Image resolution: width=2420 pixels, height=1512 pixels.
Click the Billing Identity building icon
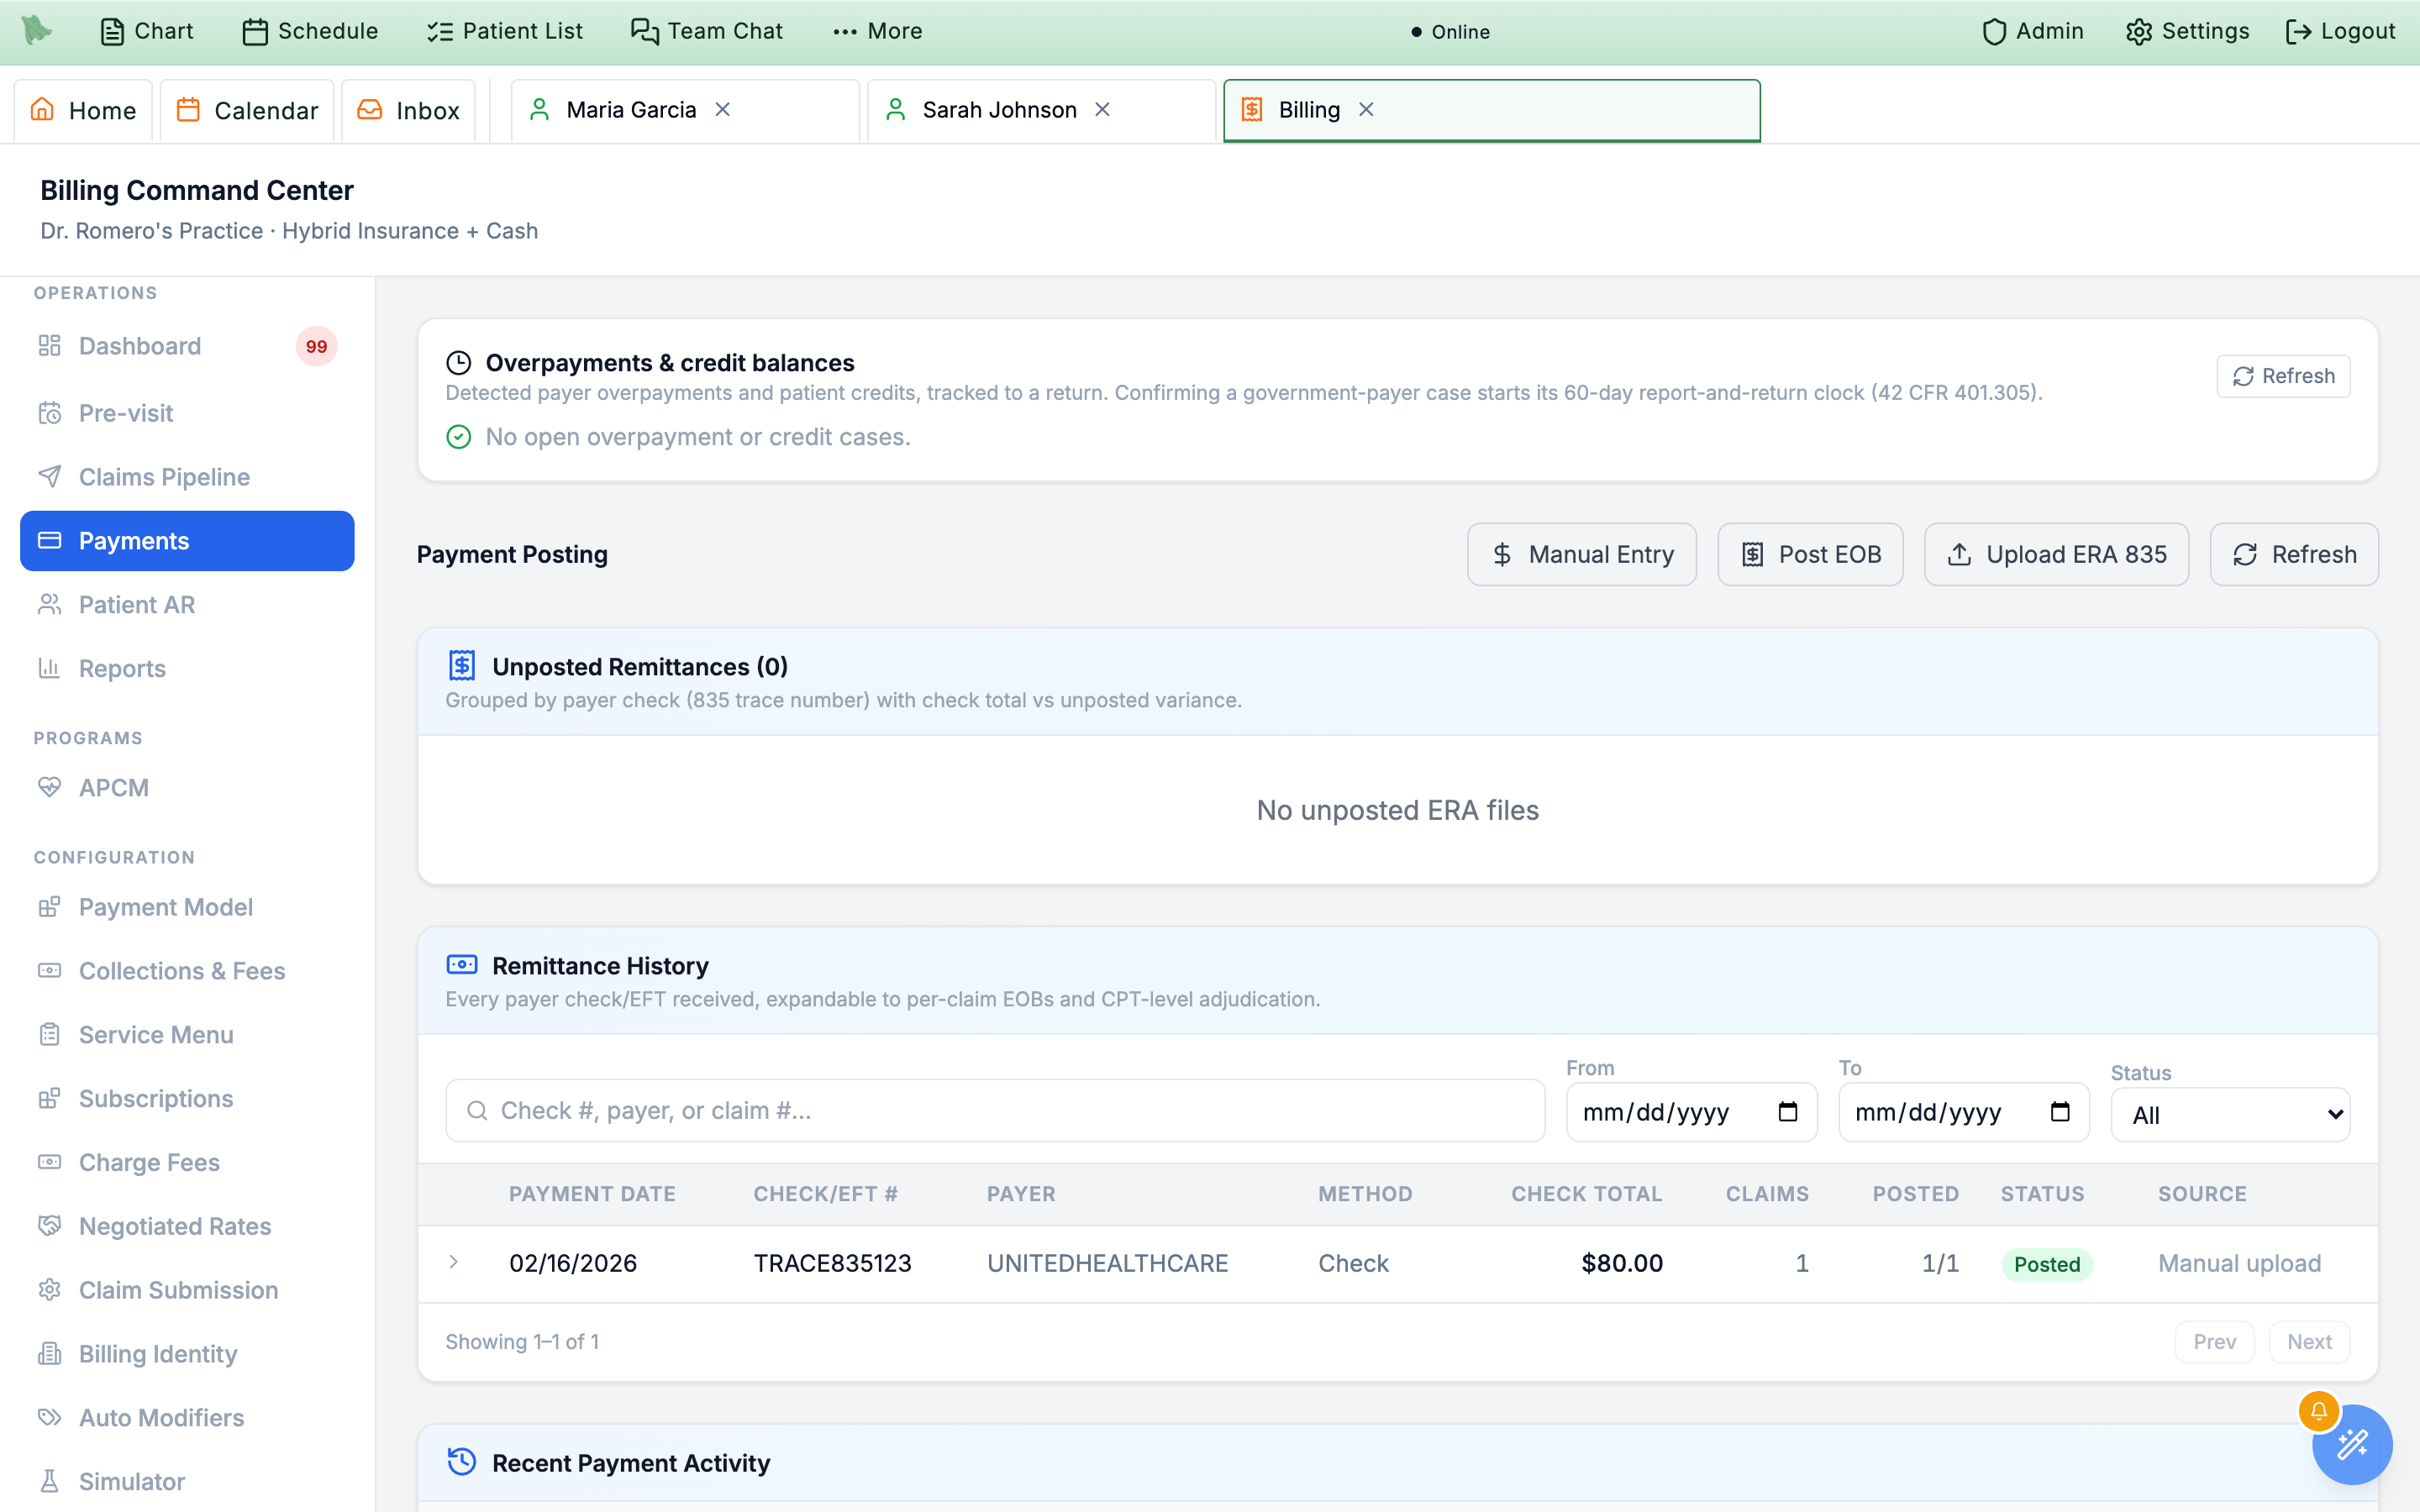click(49, 1354)
